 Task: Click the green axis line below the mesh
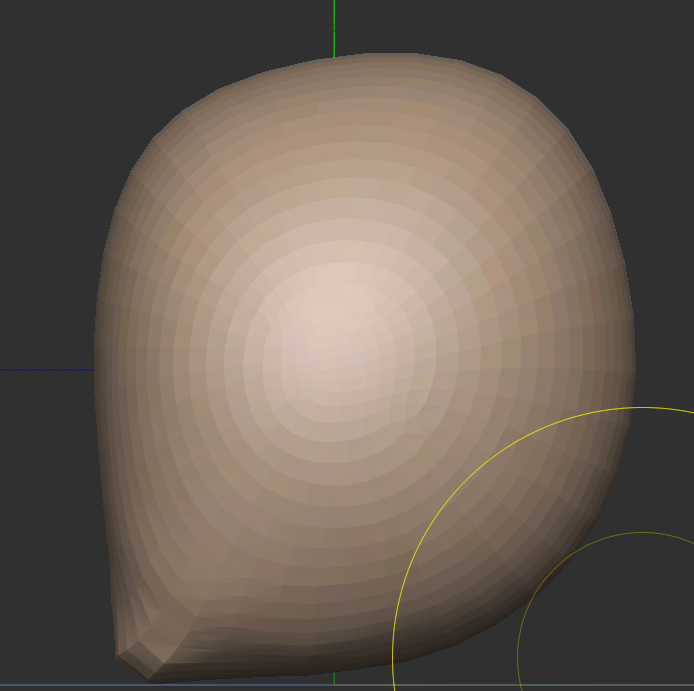click(x=334, y=679)
